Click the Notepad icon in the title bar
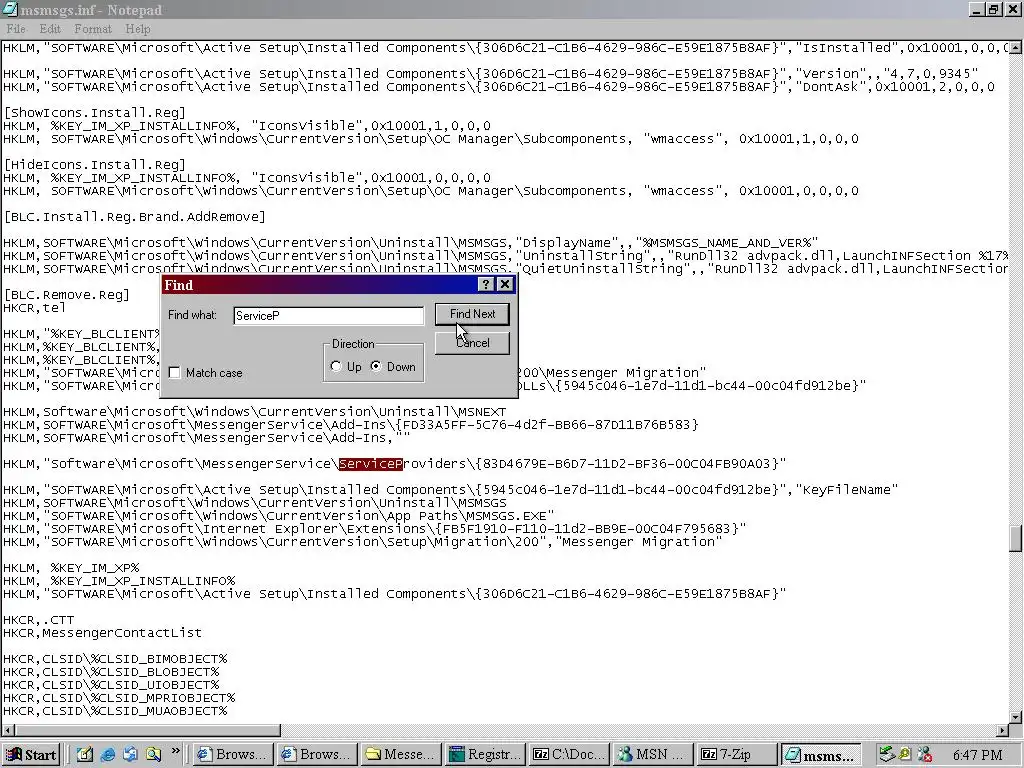The height and width of the screenshot is (768, 1024). point(9,9)
